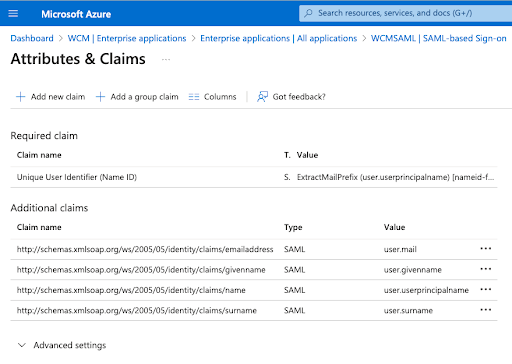Screen dimensions: 512x364
Task: Click SAML type in the surname row
Action: (294, 310)
